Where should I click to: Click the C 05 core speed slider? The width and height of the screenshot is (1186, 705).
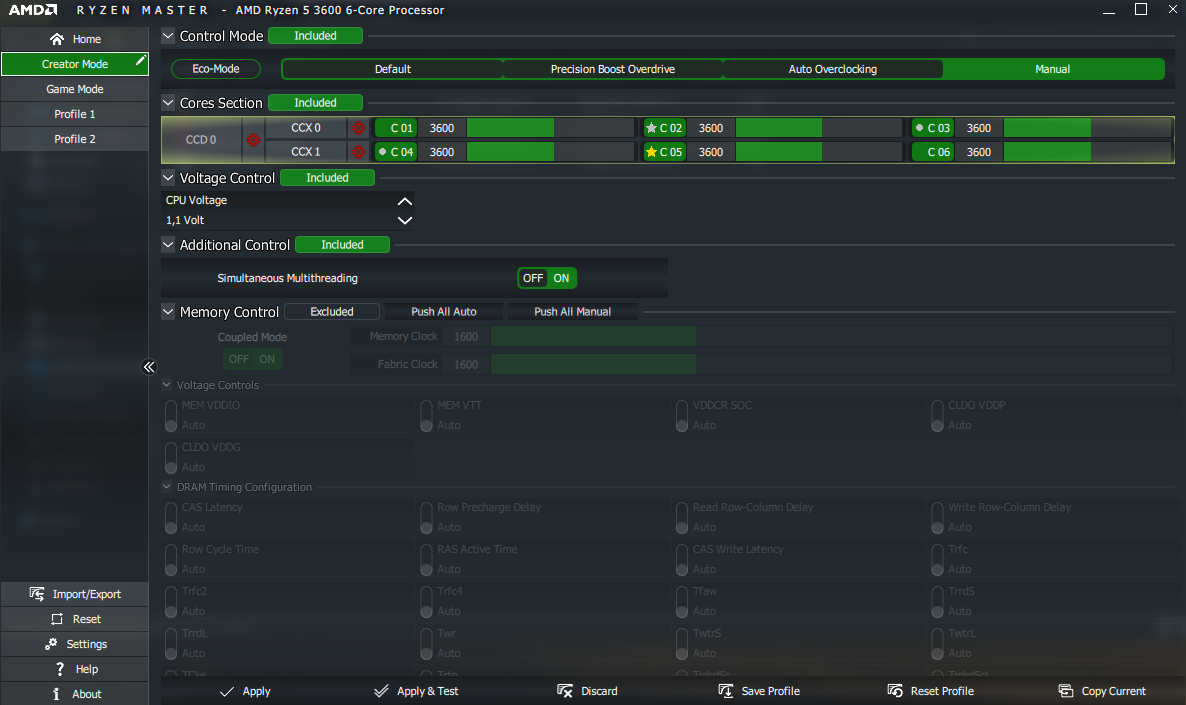click(x=819, y=152)
